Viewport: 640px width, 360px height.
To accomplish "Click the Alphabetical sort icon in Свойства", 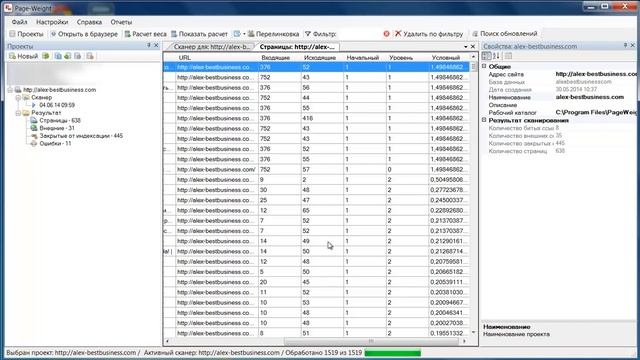I will coord(496,56).
